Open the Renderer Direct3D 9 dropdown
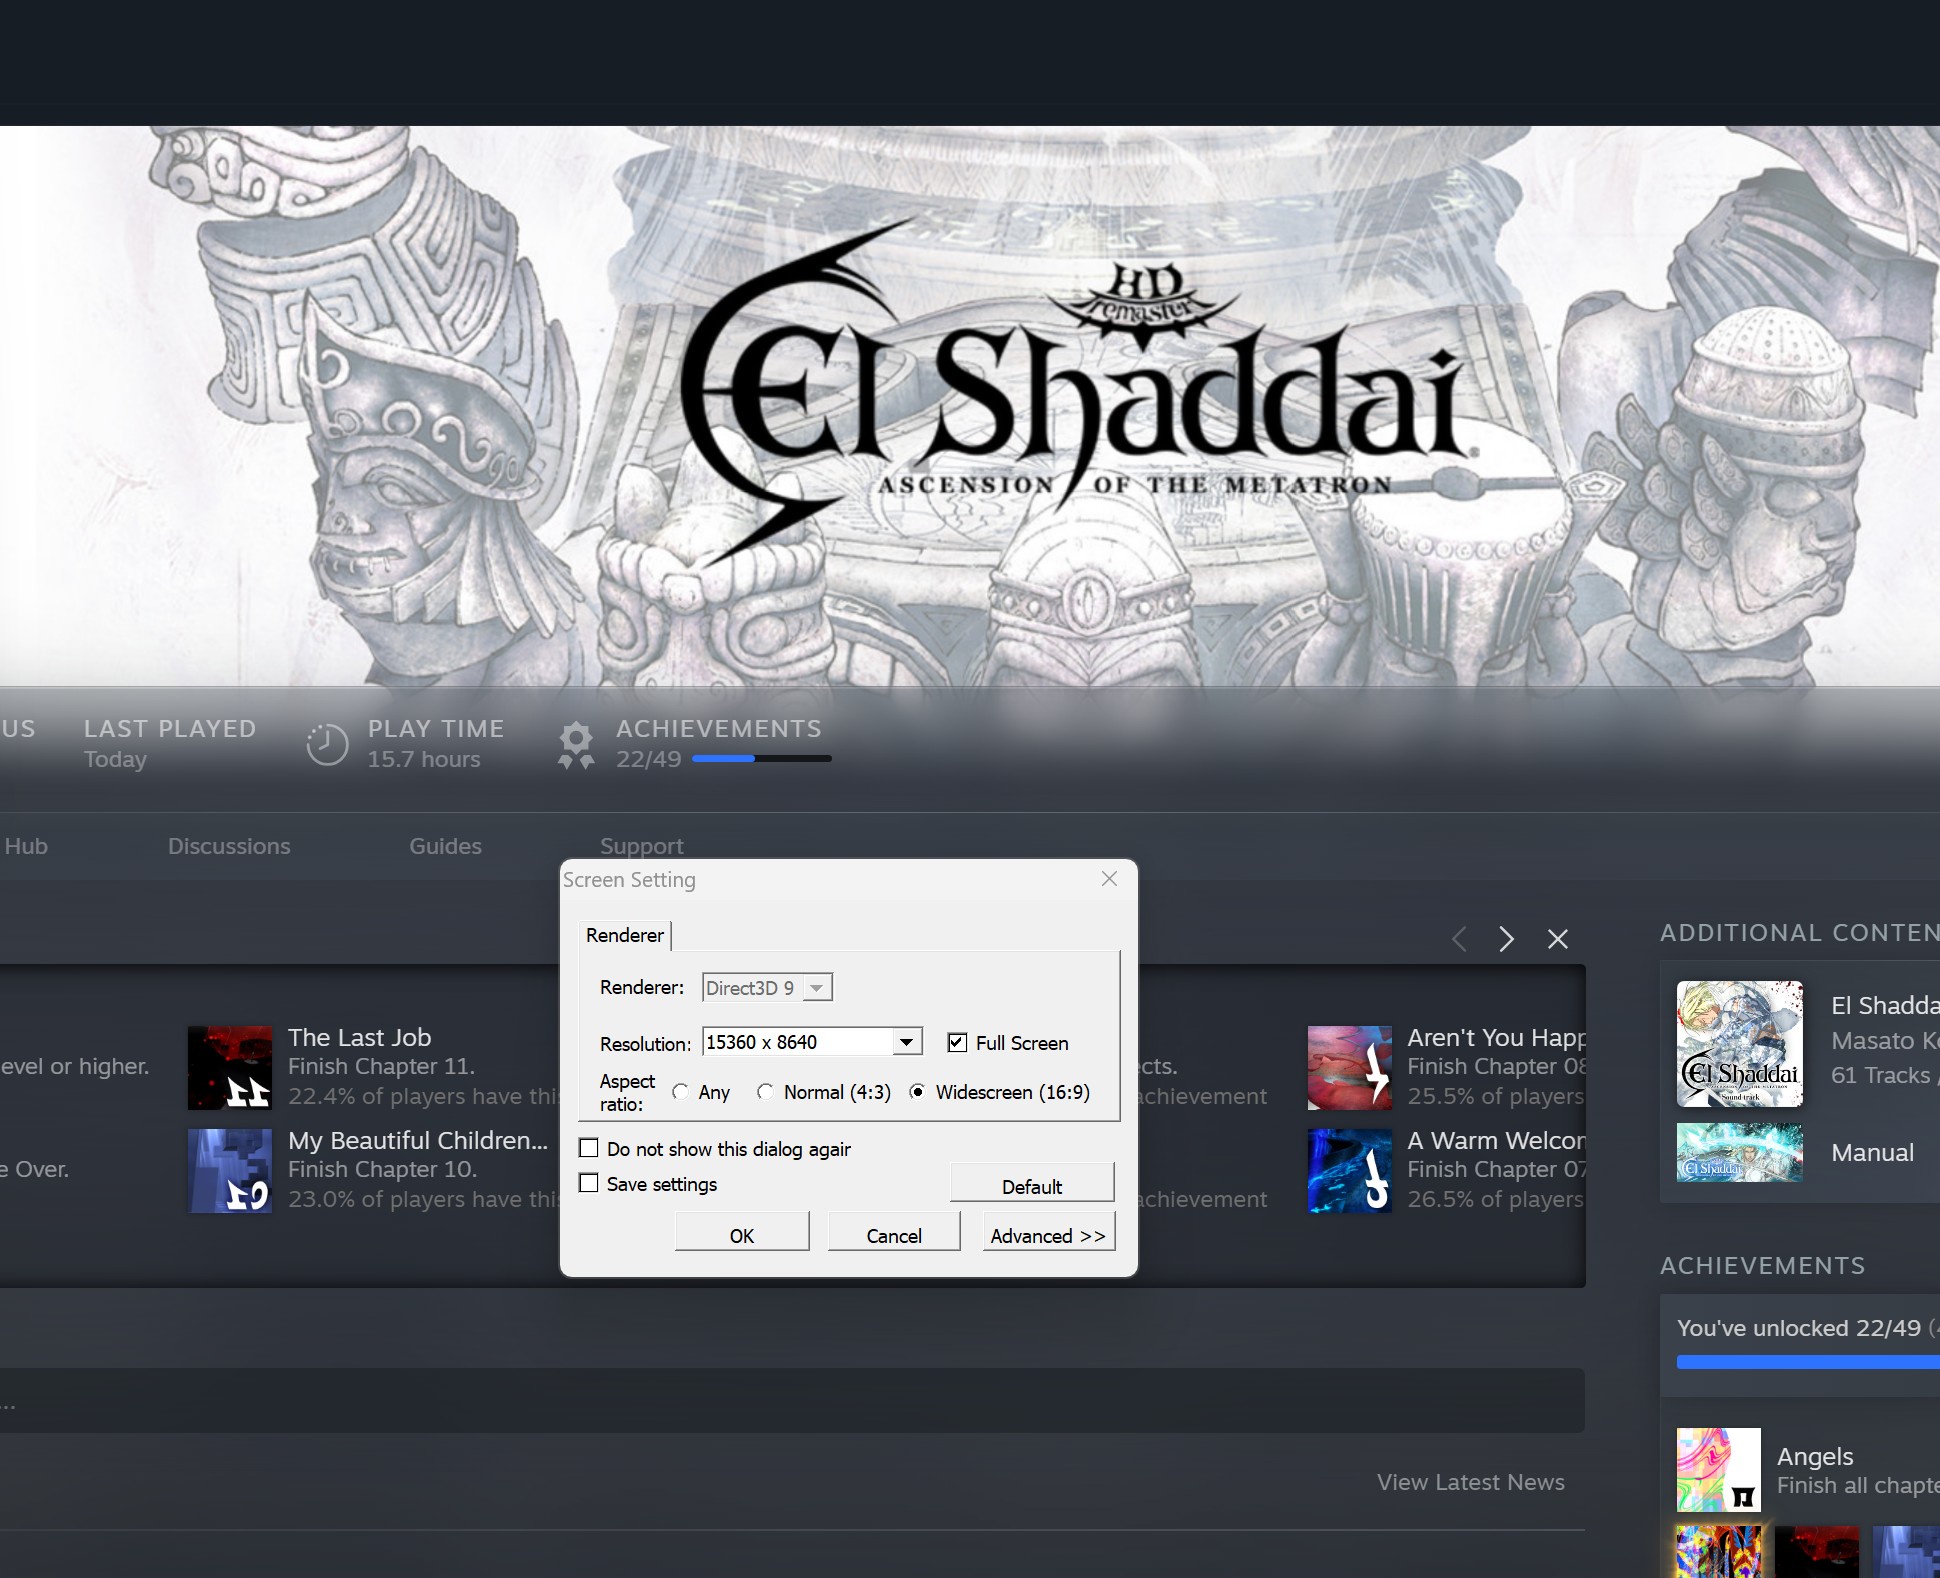This screenshot has width=1940, height=1578. point(767,988)
